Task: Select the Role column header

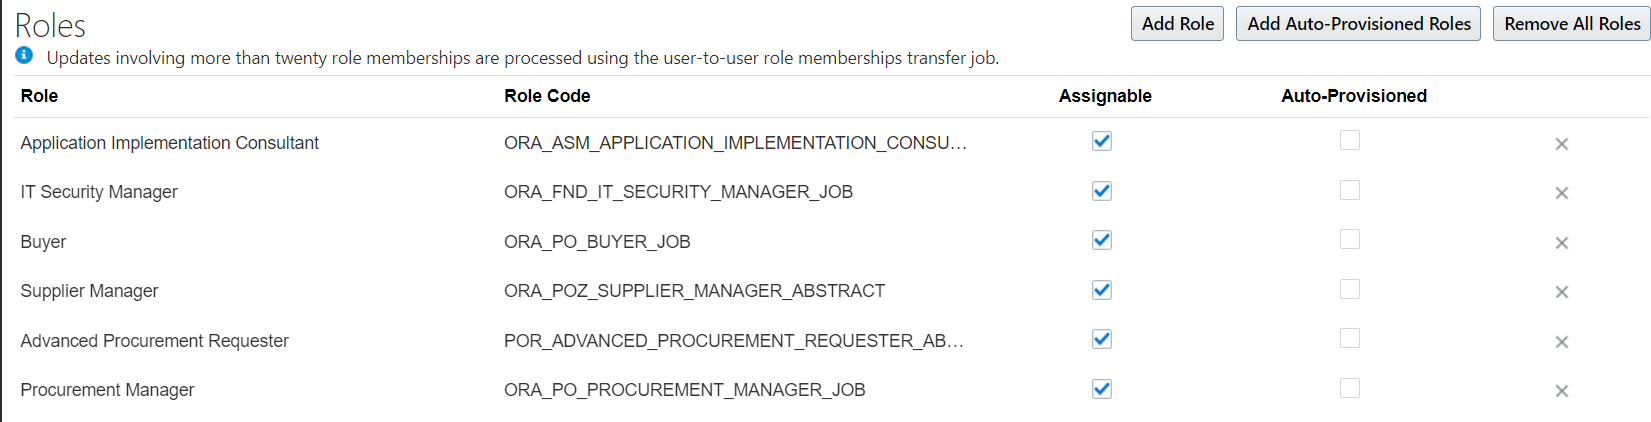Action: [x=39, y=96]
